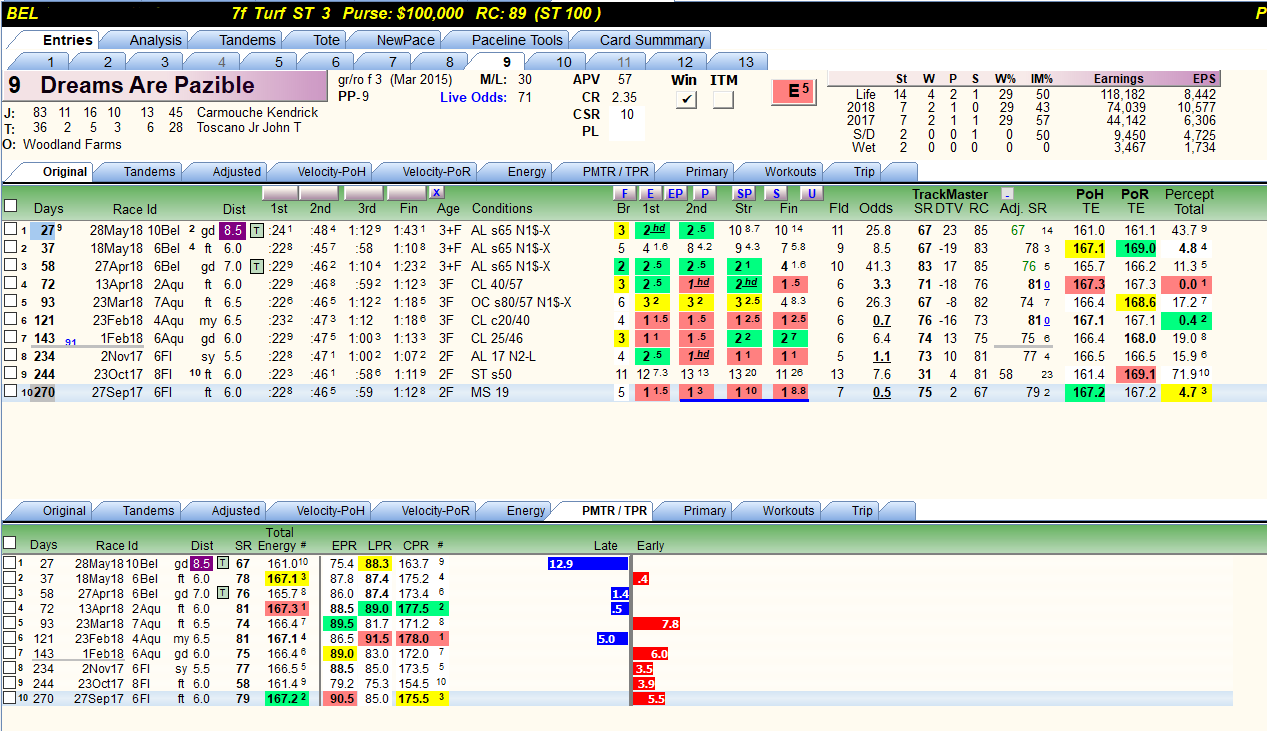Click the red 7.8 Early bar

pyautogui.click(x=658, y=623)
